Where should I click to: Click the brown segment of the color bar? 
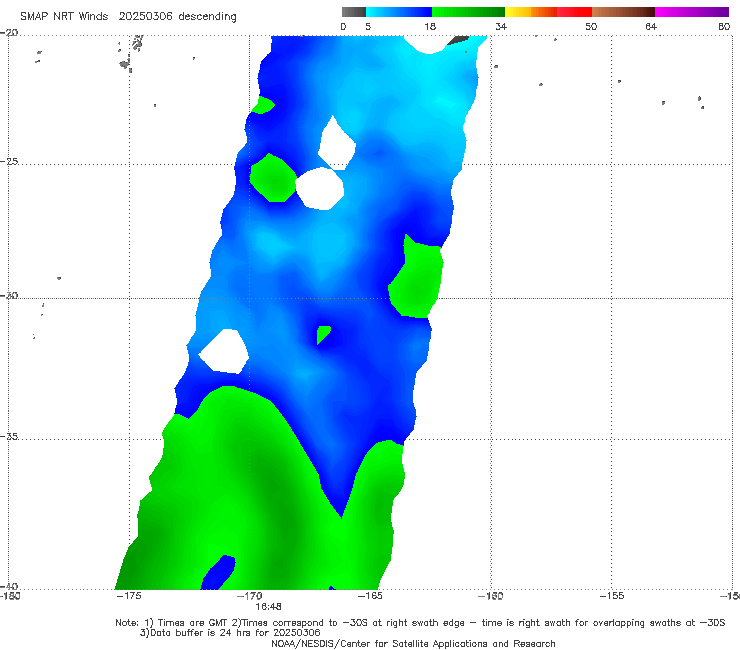(x=623, y=12)
